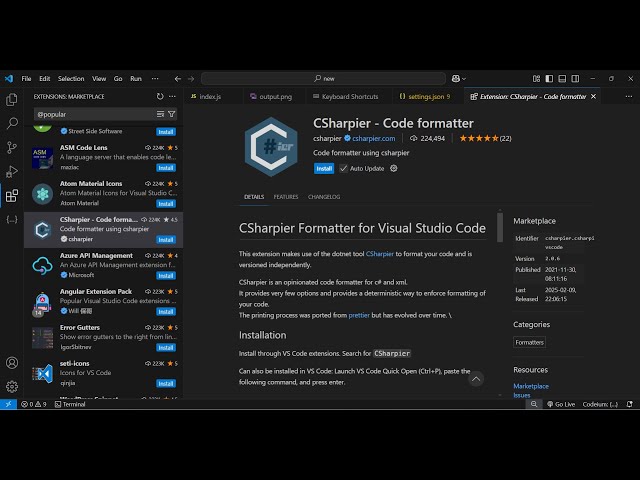Screen dimensions: 640x480
Task: Clear extensions search results icon
Action: tap(160, 114)
